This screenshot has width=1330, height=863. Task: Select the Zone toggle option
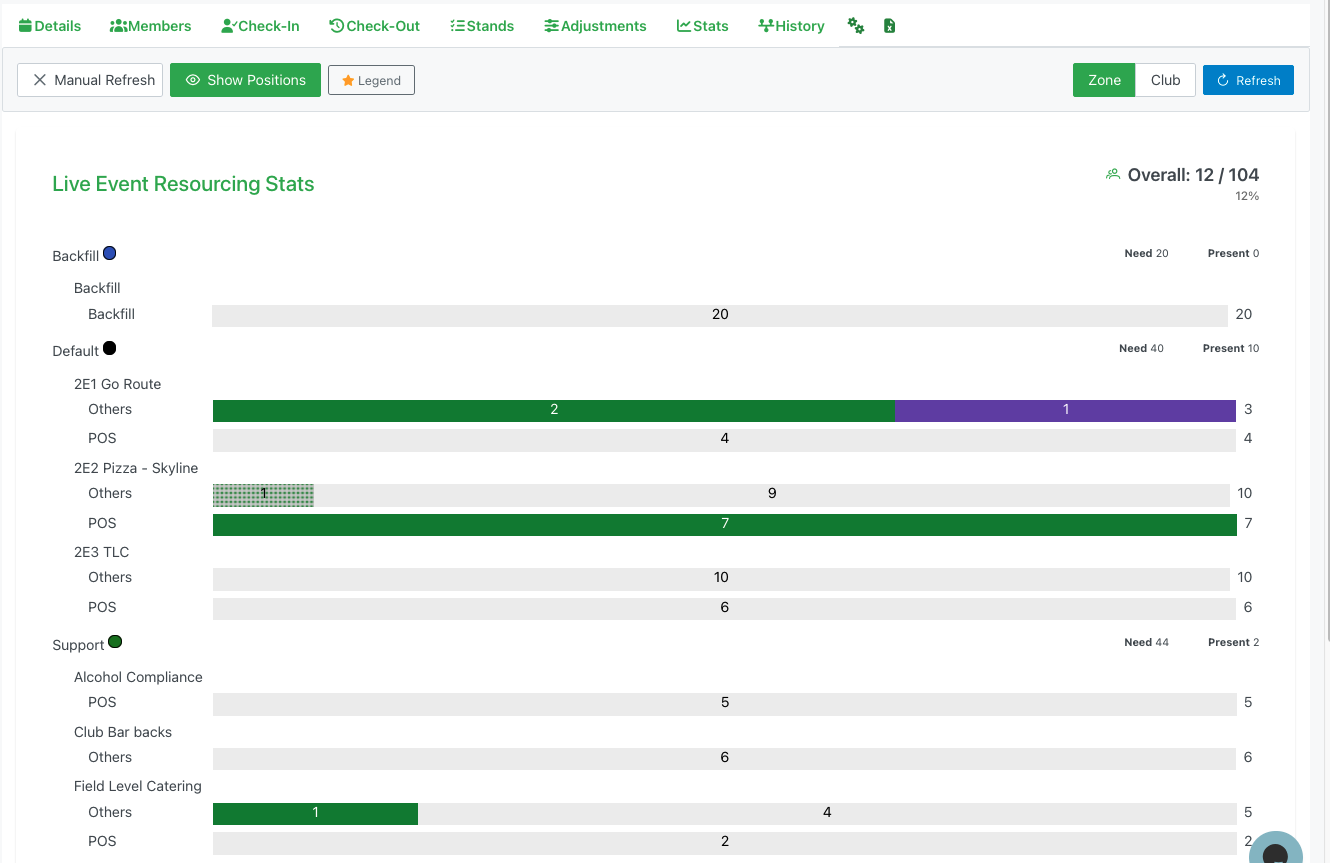coord(1104,80)
